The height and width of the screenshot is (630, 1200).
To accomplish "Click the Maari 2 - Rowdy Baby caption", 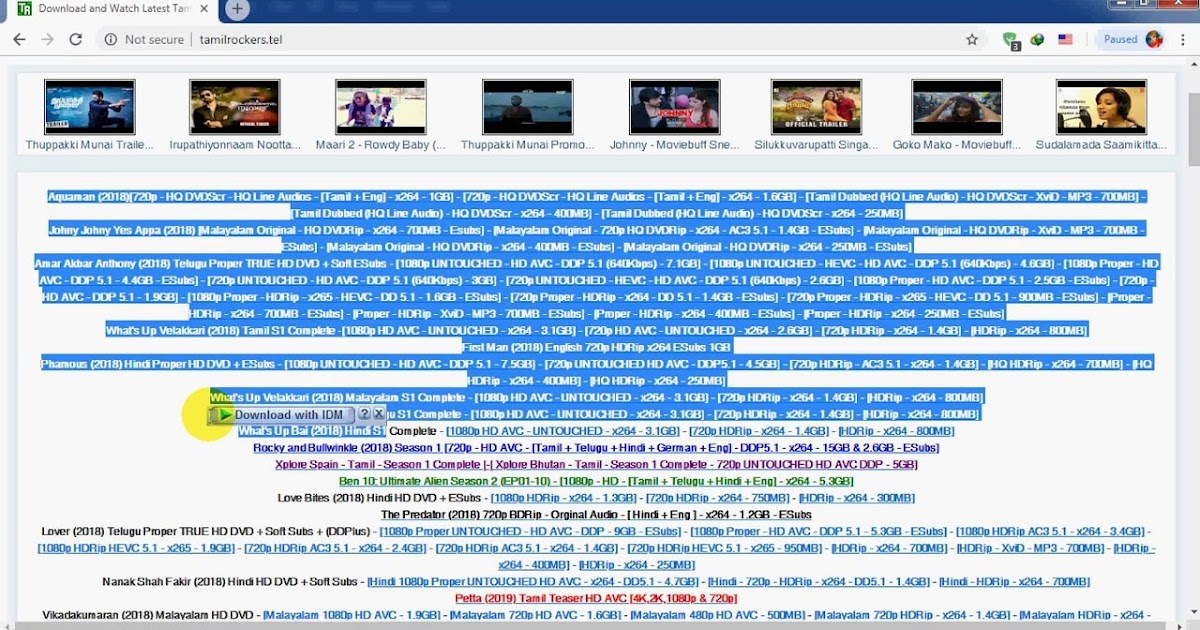I will [381, 145].
